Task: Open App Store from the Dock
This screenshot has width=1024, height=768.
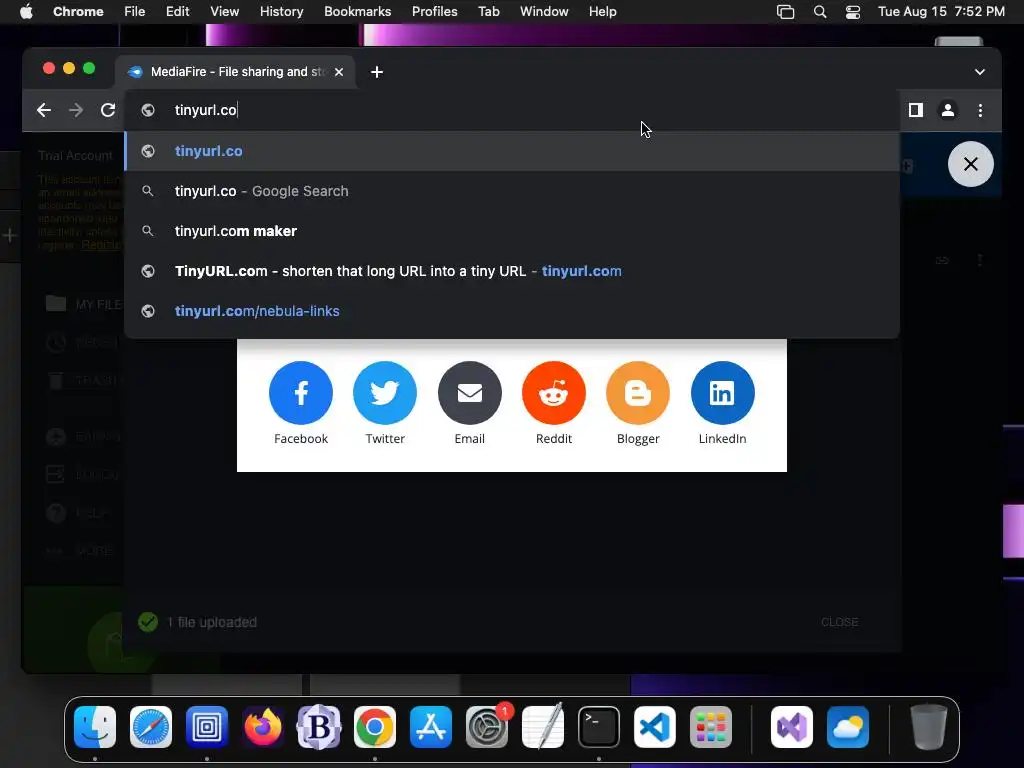Action: point(431,727)
